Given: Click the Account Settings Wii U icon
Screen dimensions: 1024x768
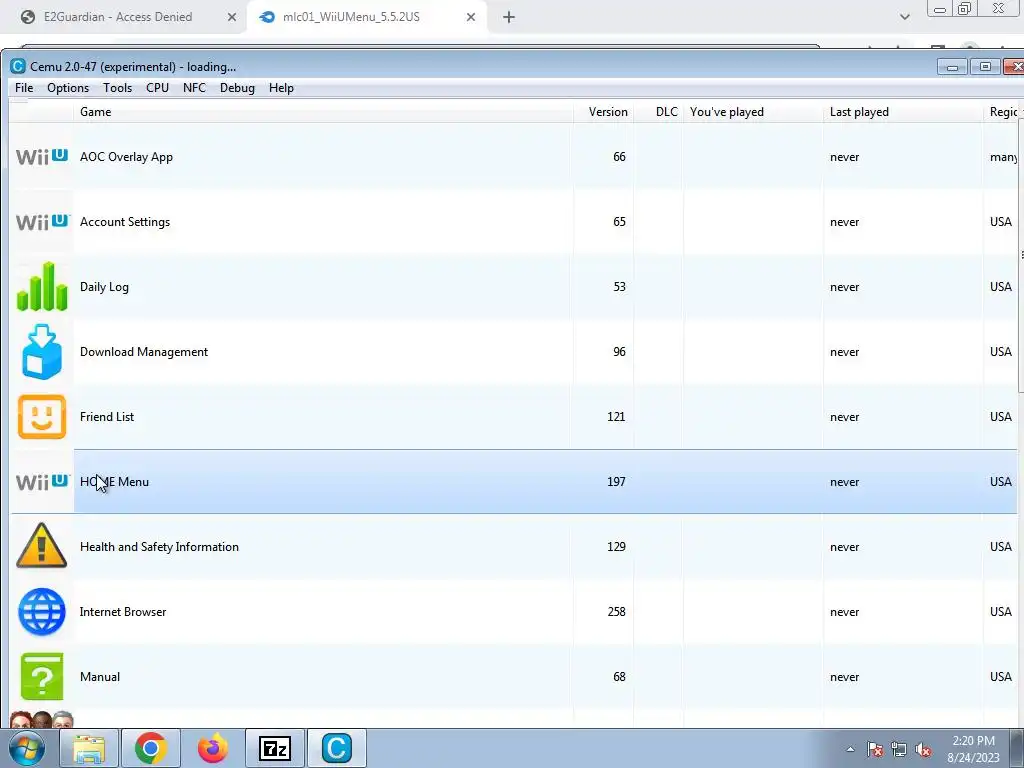Looking at the screenshot, I should click(42, 222).
